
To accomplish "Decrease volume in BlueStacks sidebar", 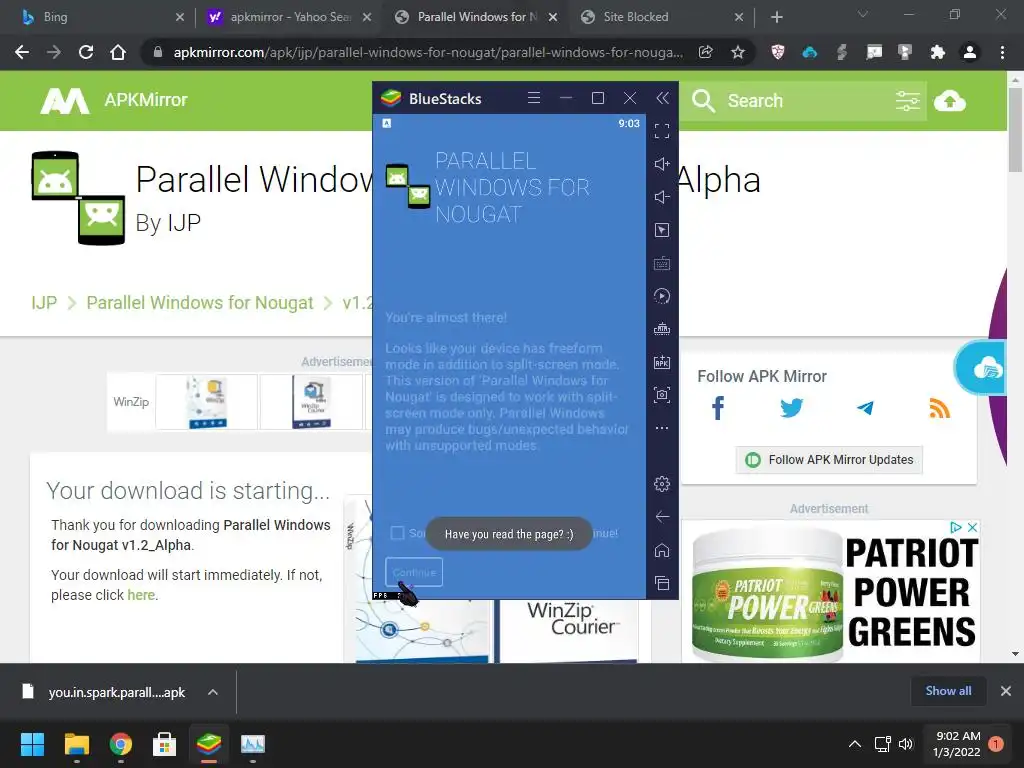I will click(x=662, y=197).
